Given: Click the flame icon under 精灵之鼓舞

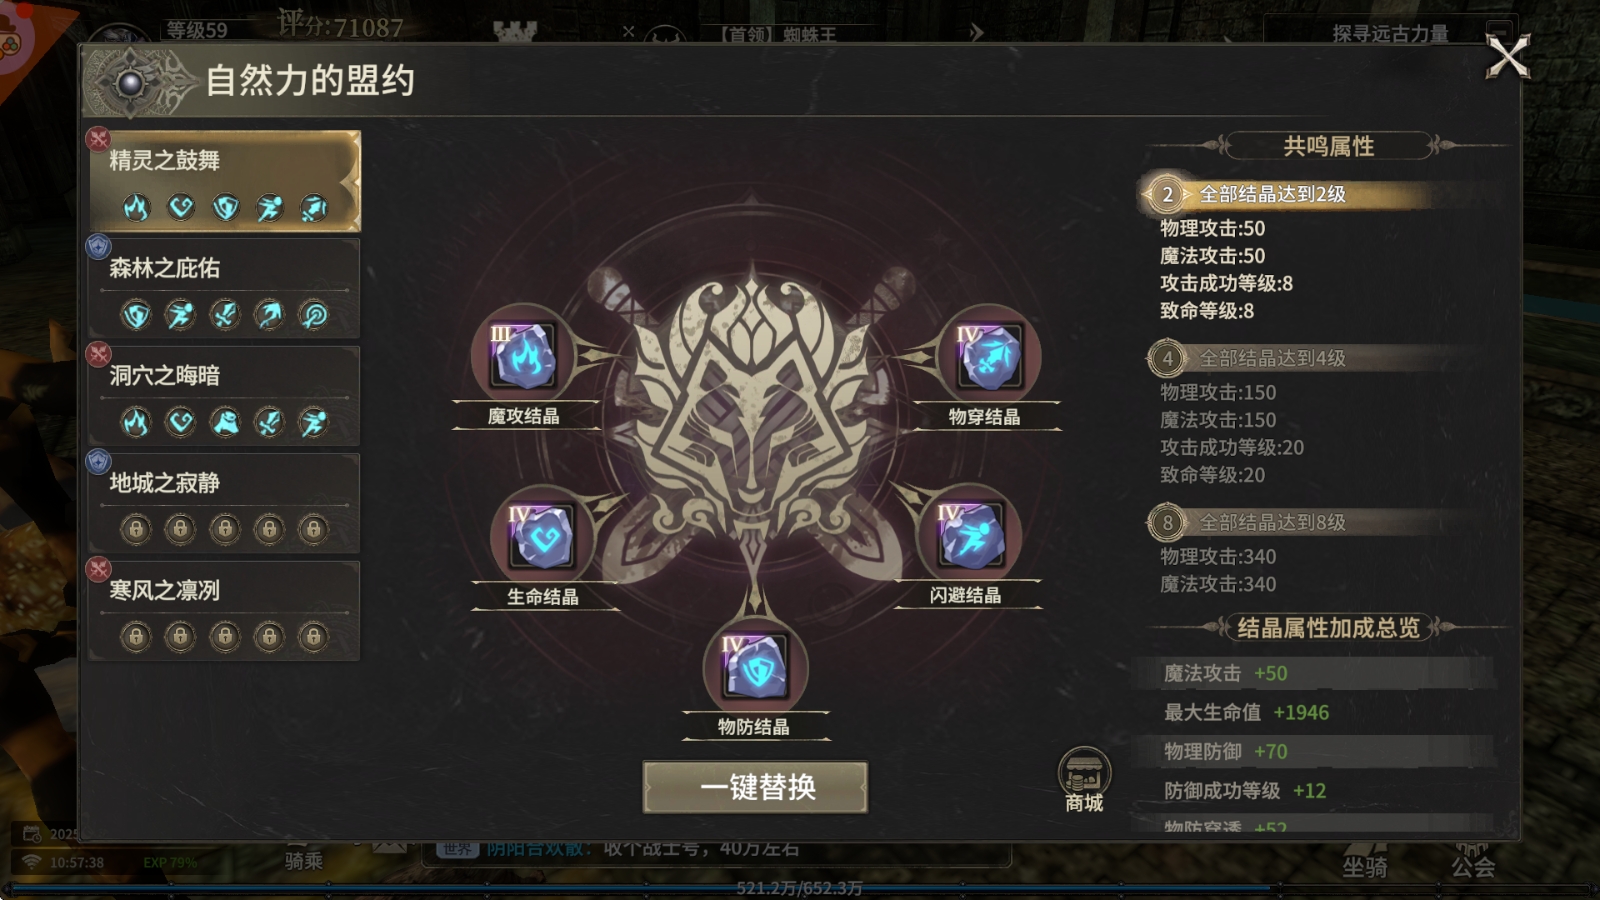Looking at the screenshot, I should click(136, 207).
